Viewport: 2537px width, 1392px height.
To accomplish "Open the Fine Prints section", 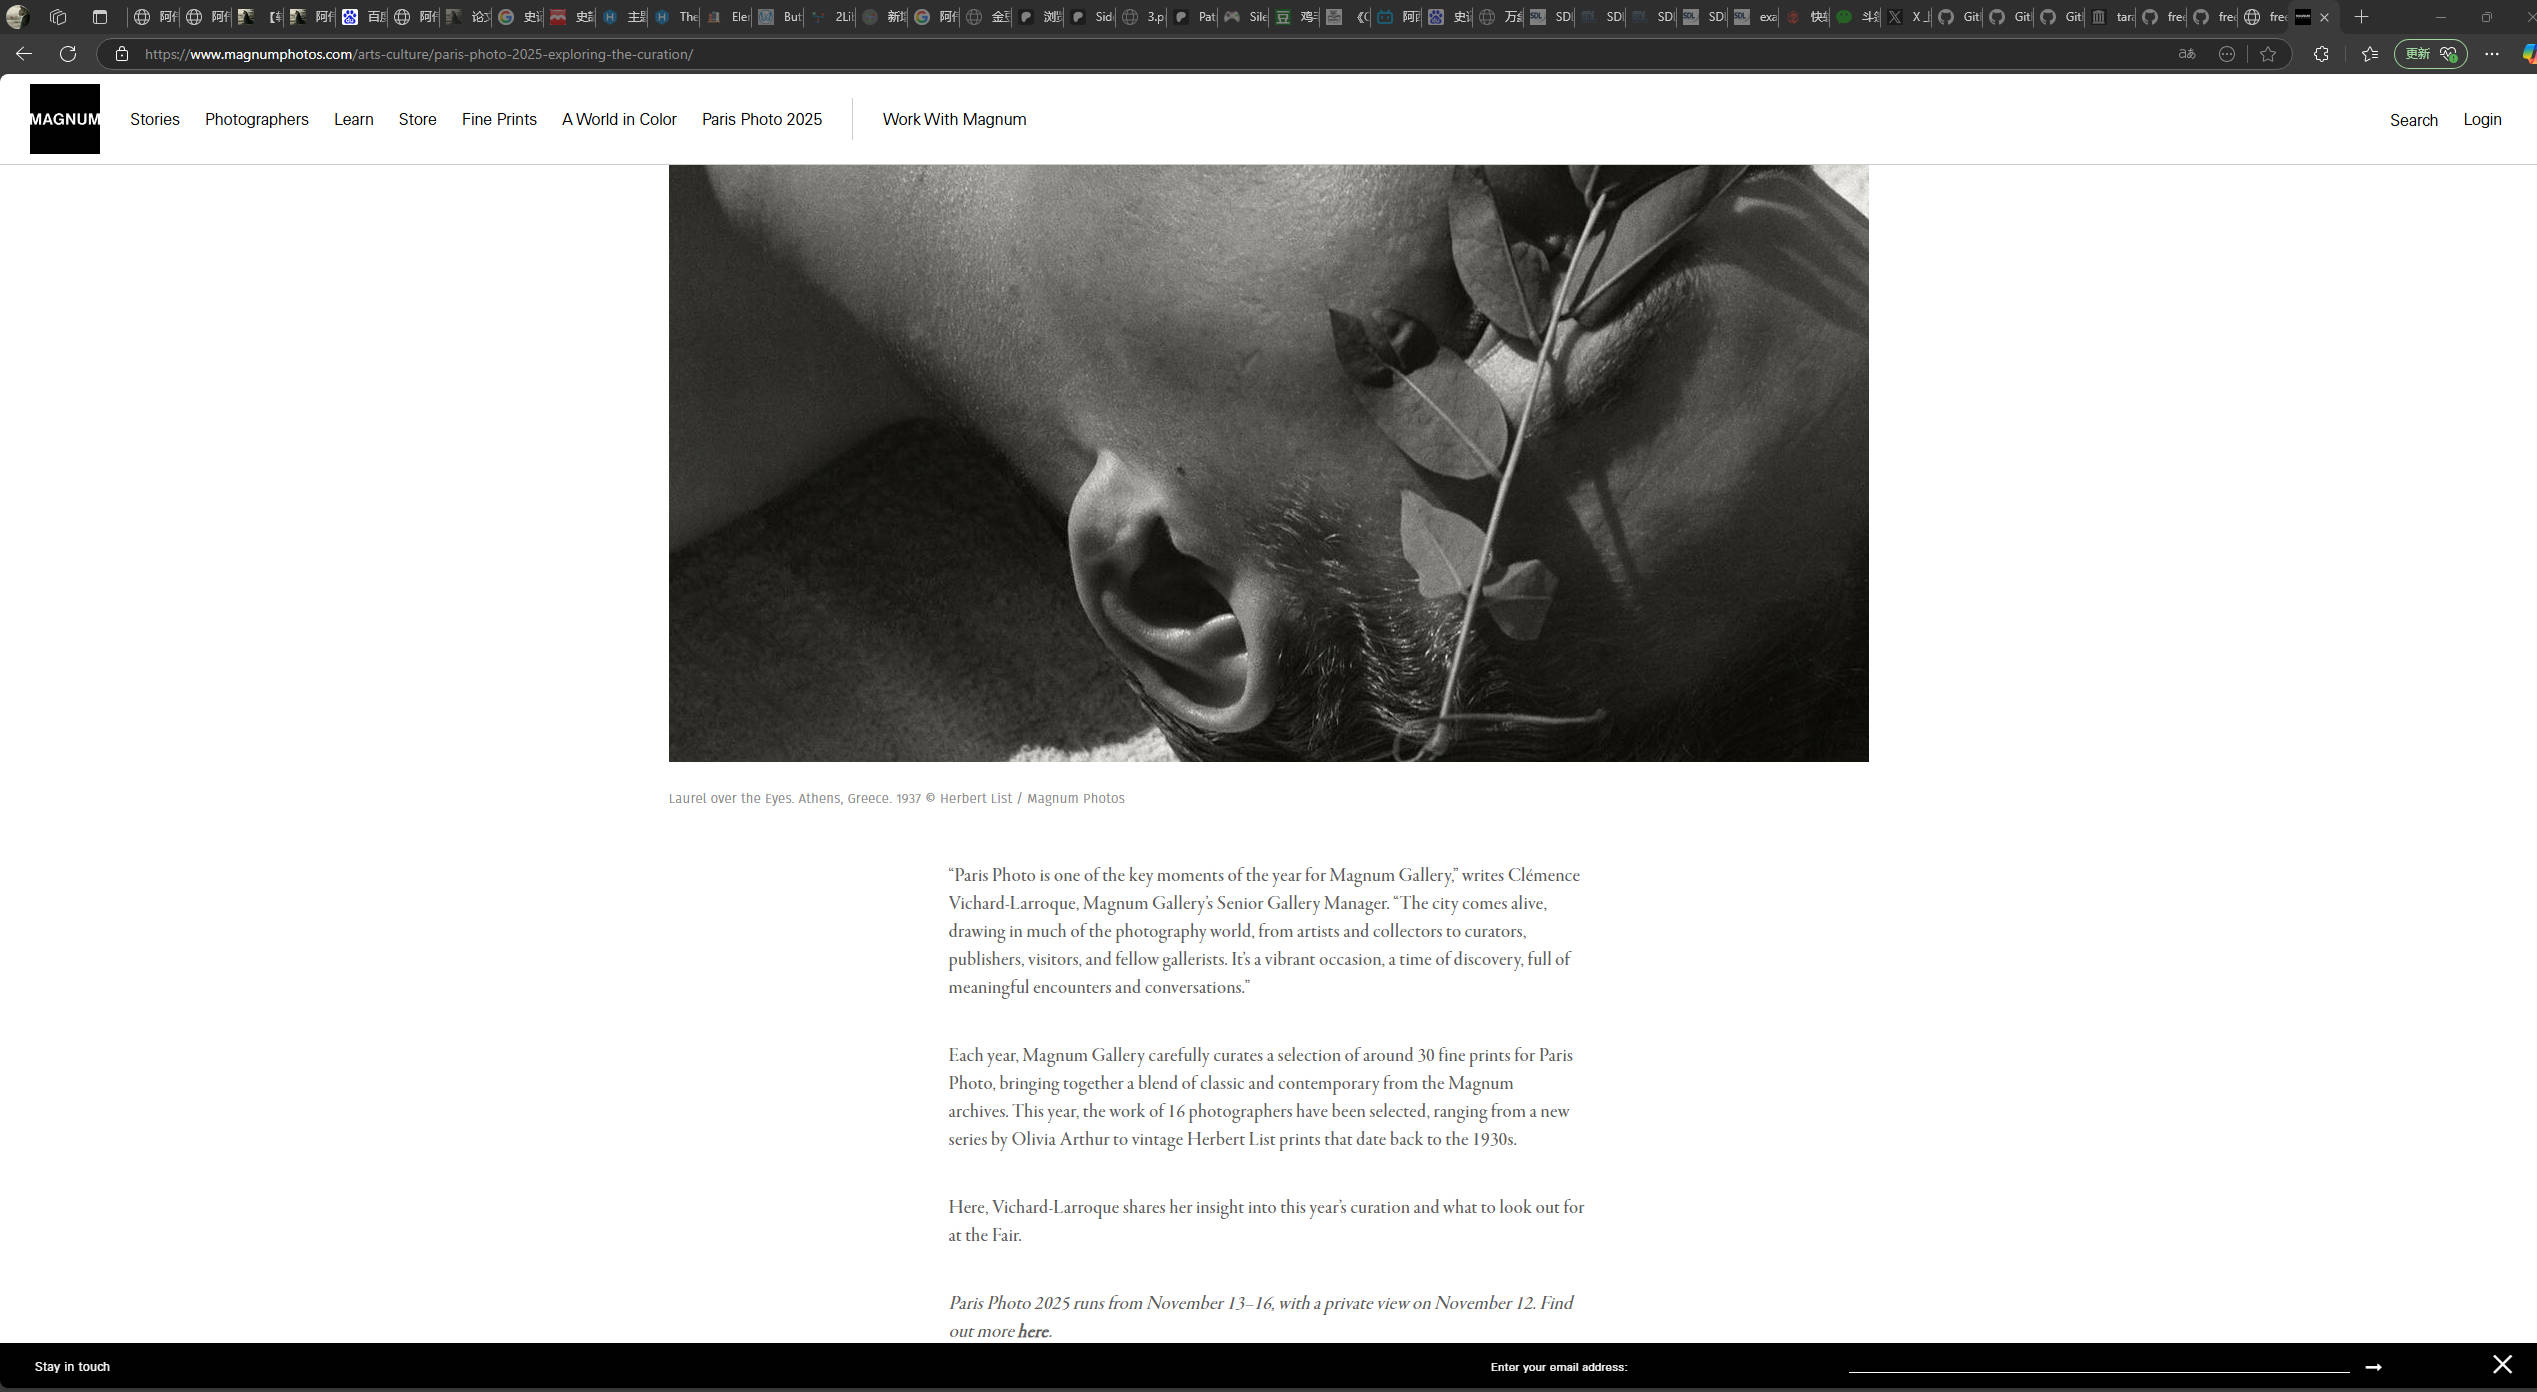I will (x=499, y=119).
